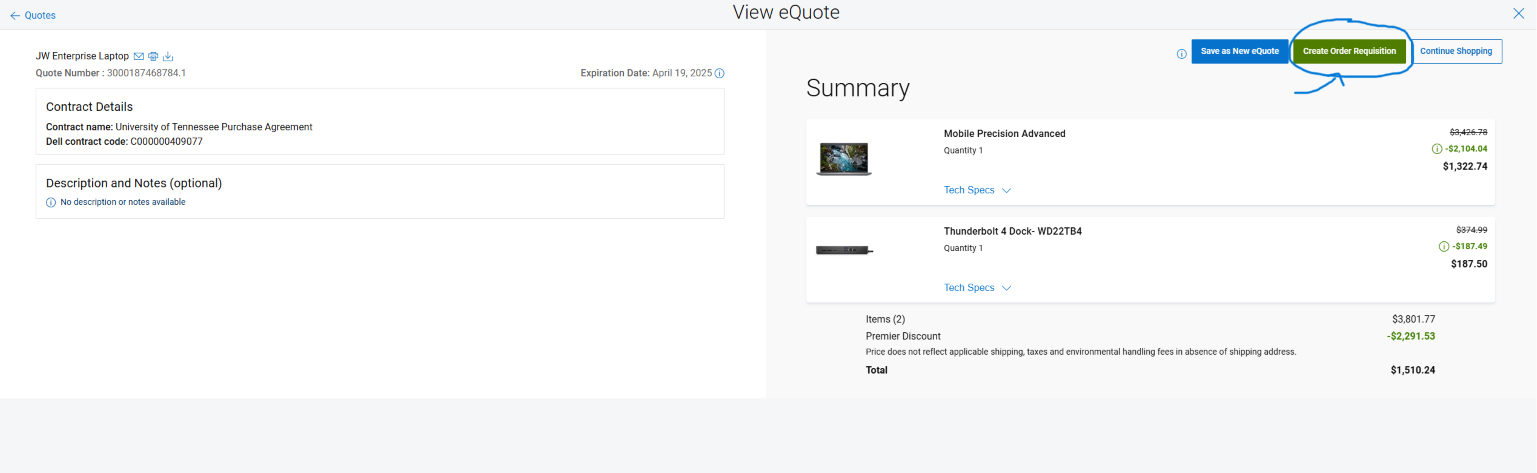1537x473 pixels.
Task: Download the eQuote file
Action: pos(168,56)
